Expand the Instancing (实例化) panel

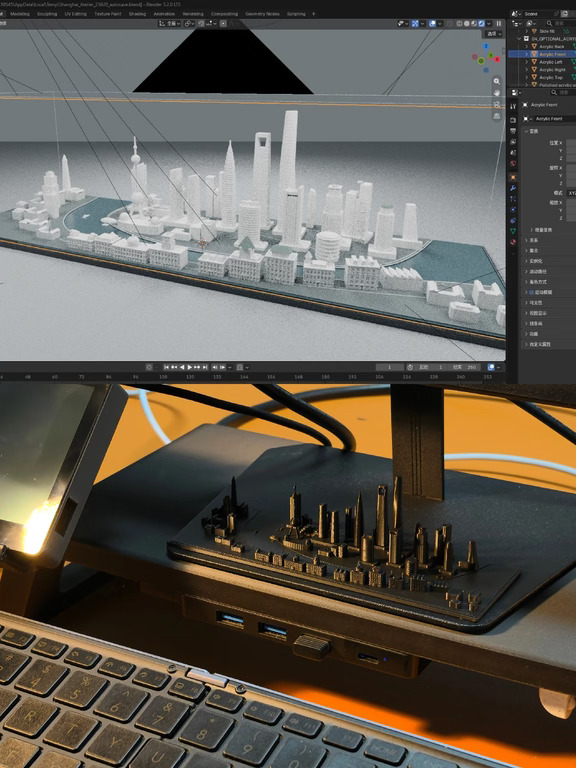point(534,261)
